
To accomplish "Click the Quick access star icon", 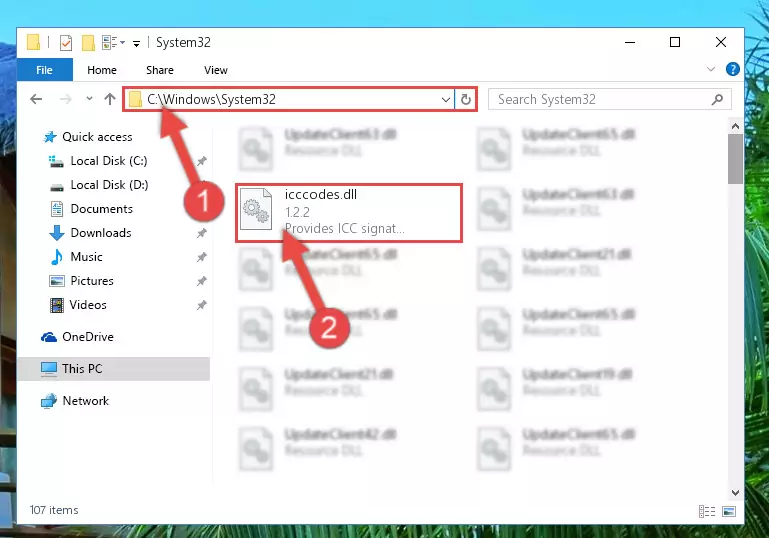I will coord(50,137).
